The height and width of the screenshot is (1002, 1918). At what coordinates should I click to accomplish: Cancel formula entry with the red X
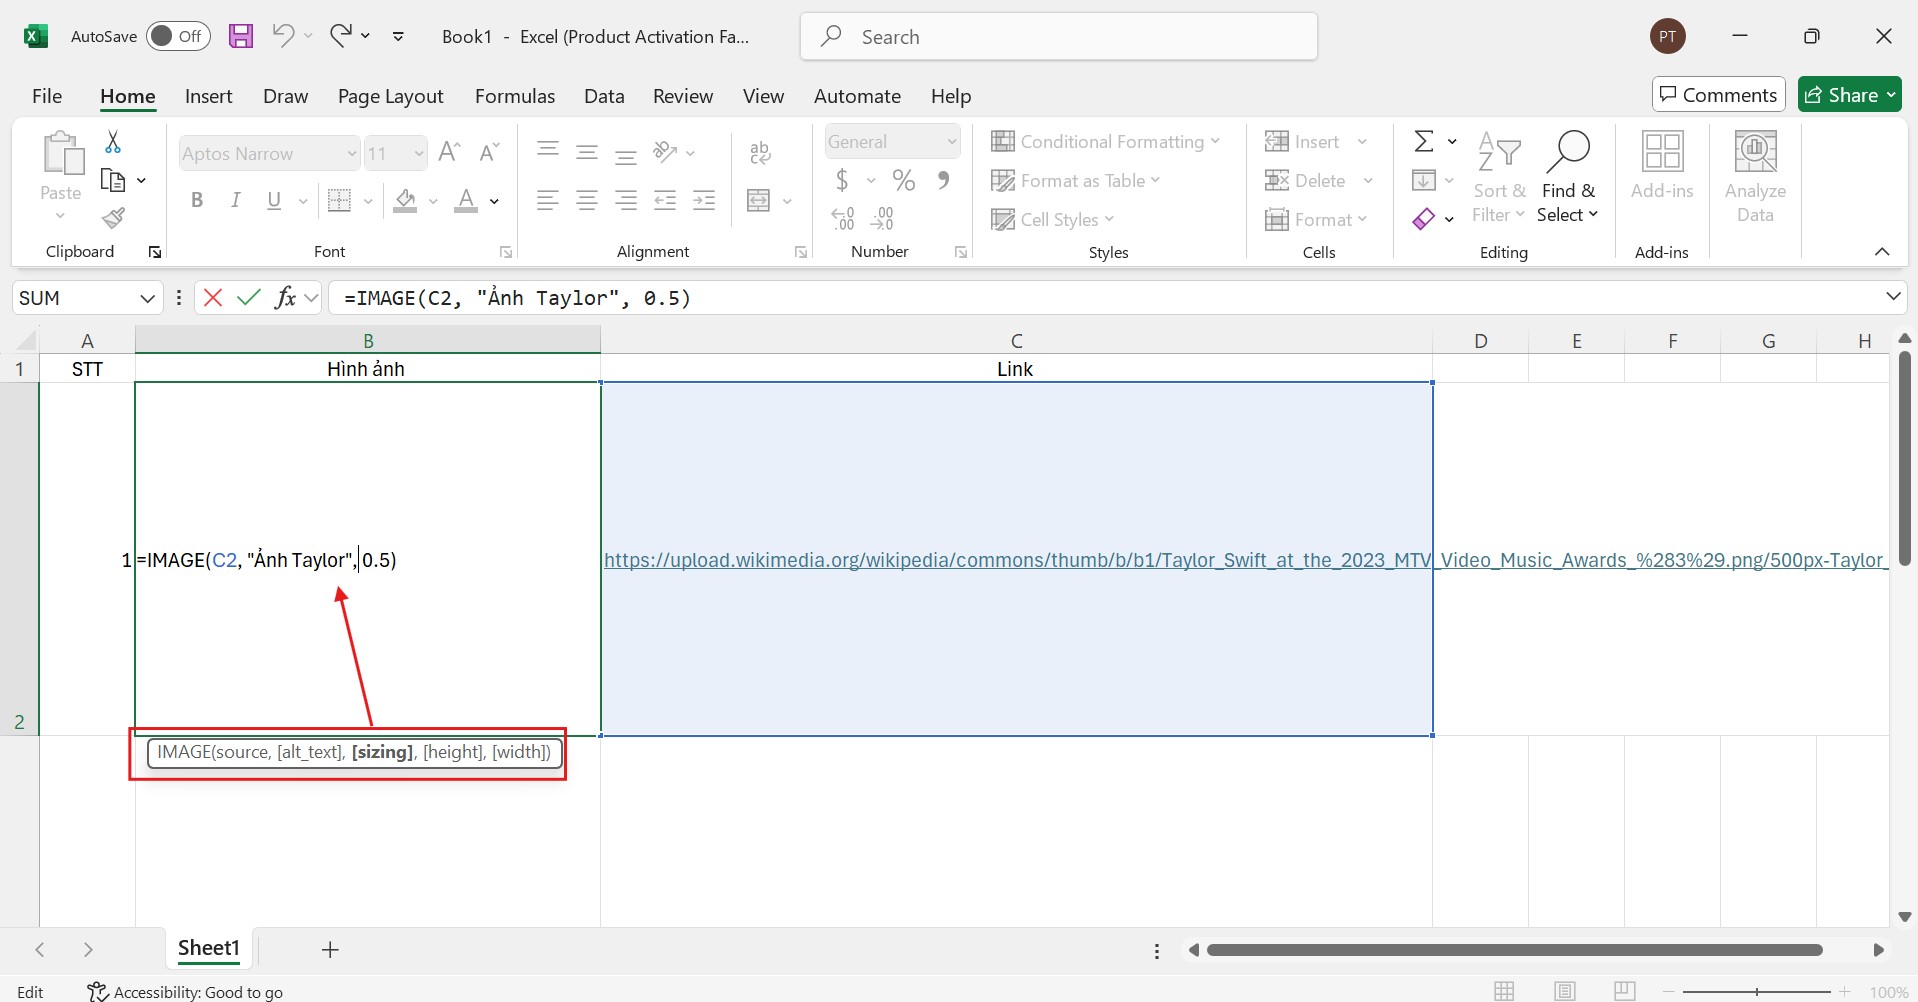pyautogui.click(x=213, y=297)
